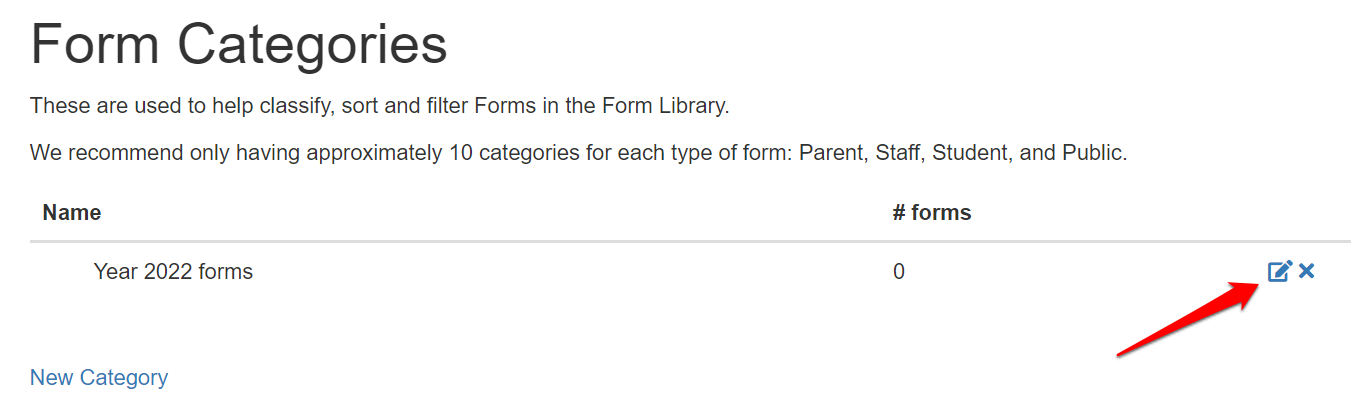Click the # forms column header
The height and width of the screenshot is (417, 1351).
pos(932,212)
